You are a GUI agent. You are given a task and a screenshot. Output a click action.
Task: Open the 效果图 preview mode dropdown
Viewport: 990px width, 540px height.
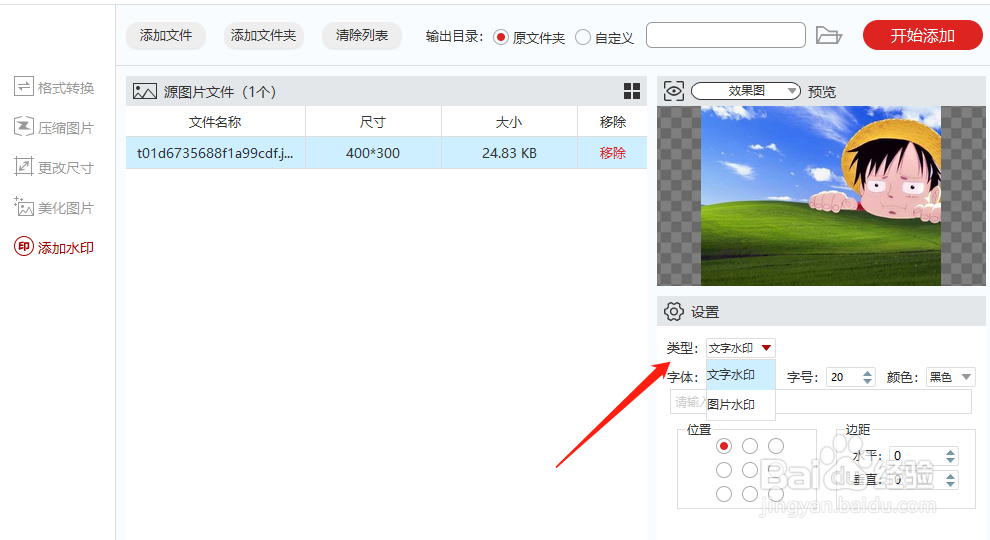click(746, 91)
